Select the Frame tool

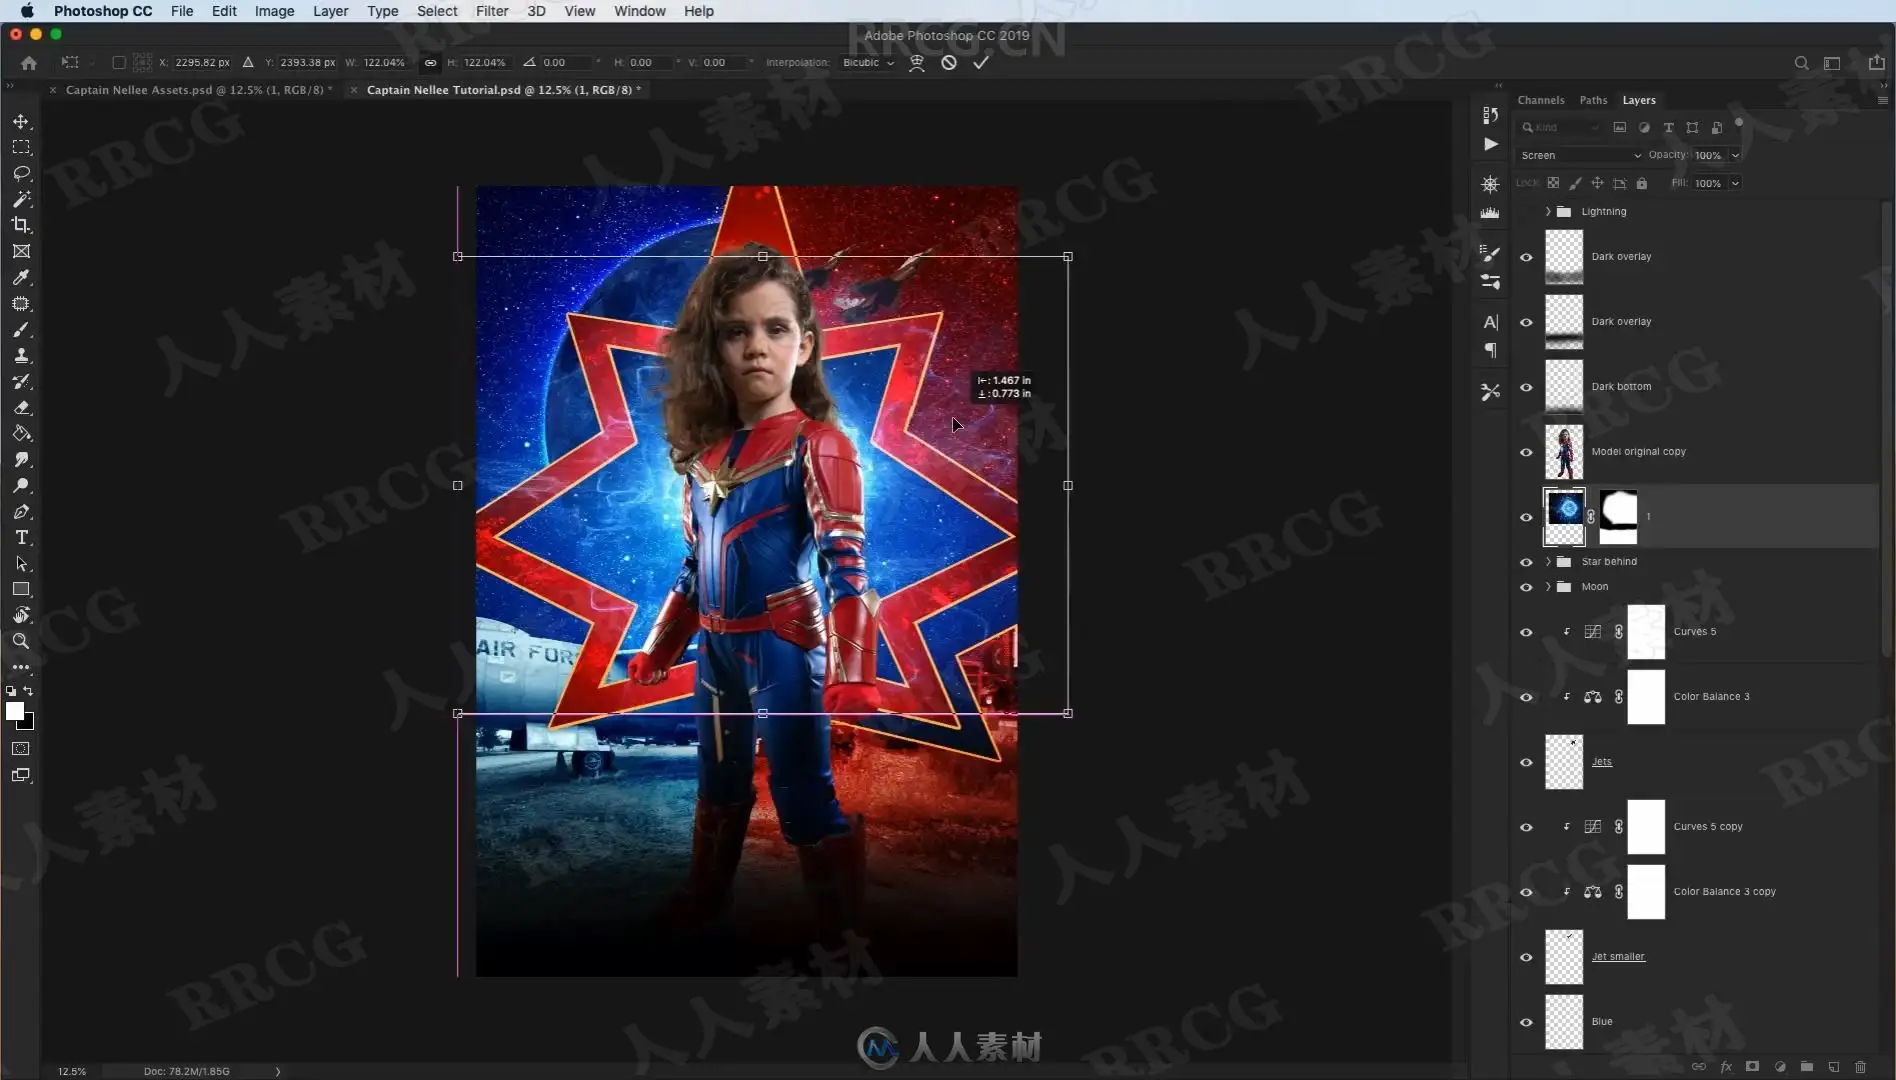[x=21, y=251]
